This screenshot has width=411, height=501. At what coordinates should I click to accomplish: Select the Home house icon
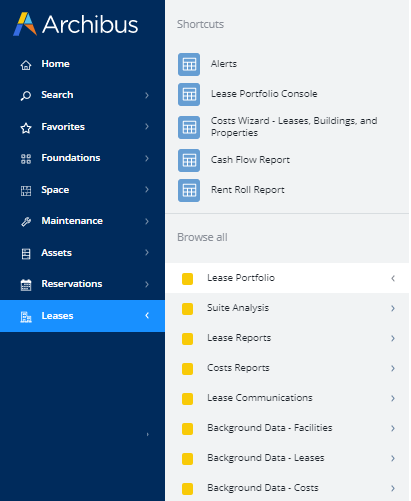coord(26,65)
